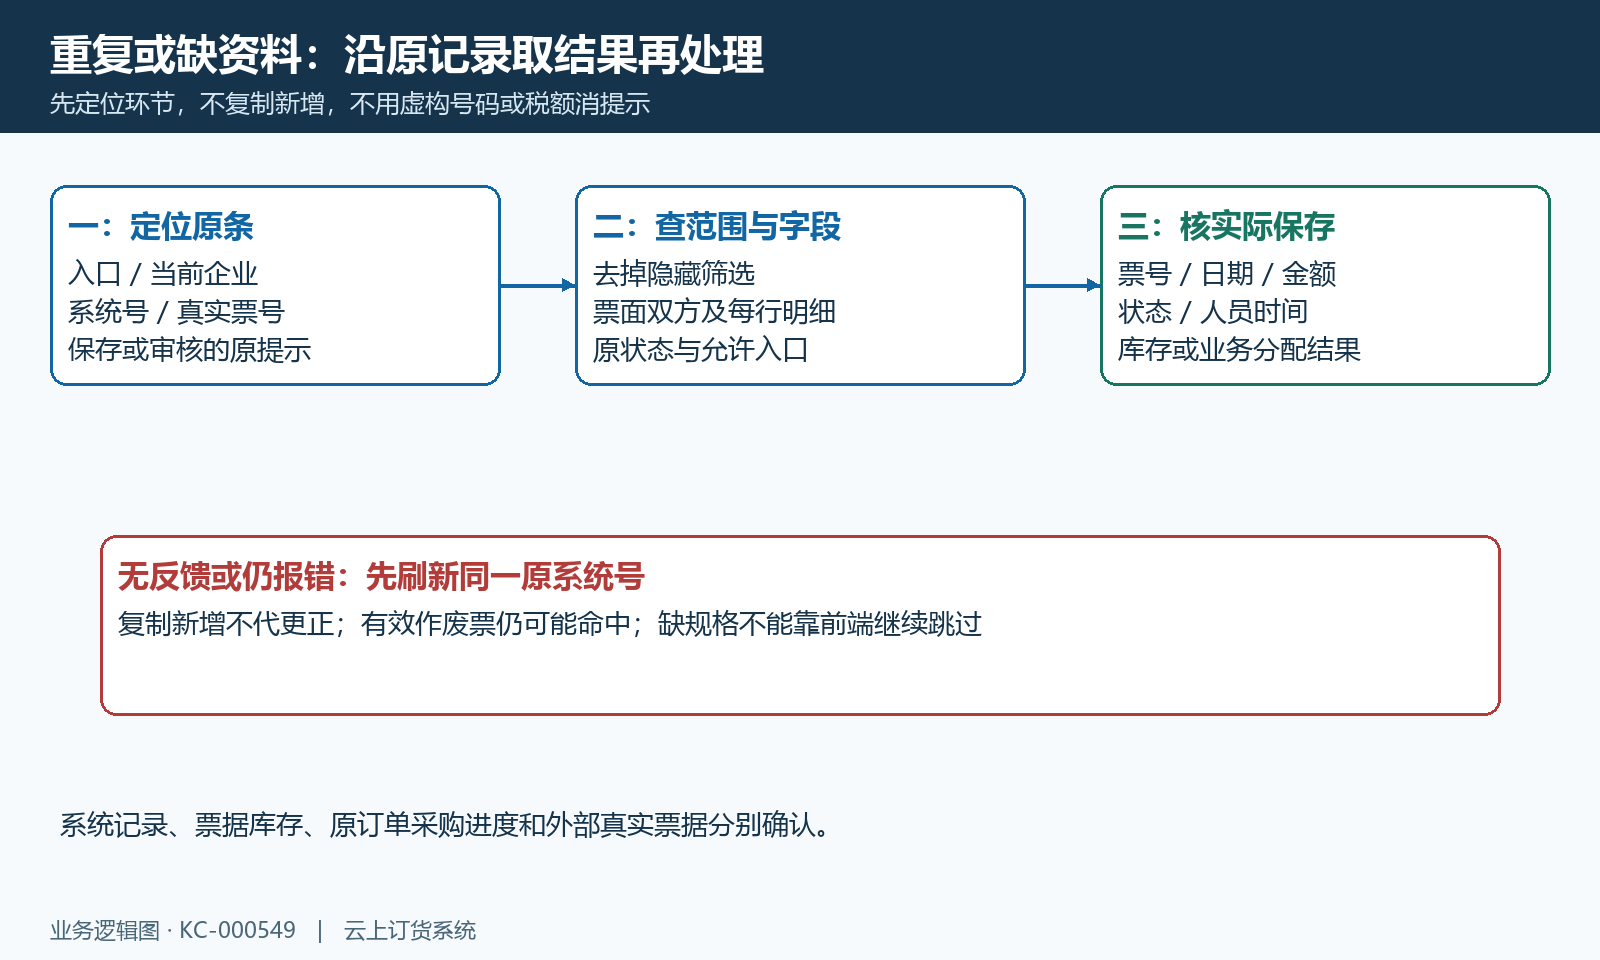Screen dimensions: 1600x960
Task: Click the line 票面双方及每行明细
Action: [714, 312]
